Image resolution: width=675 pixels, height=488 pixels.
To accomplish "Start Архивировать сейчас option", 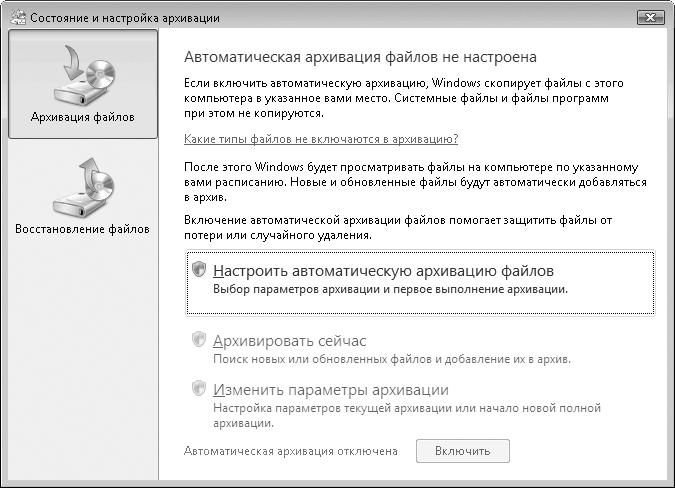I will click(290, 341).
